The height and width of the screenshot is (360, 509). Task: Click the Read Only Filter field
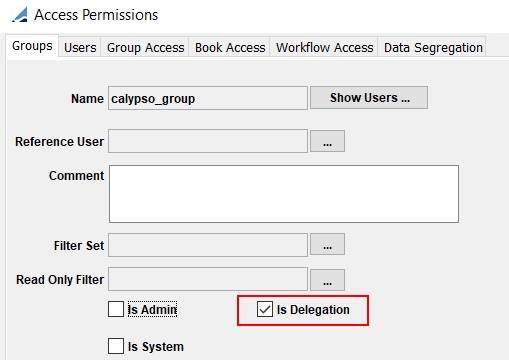(208, 279)
